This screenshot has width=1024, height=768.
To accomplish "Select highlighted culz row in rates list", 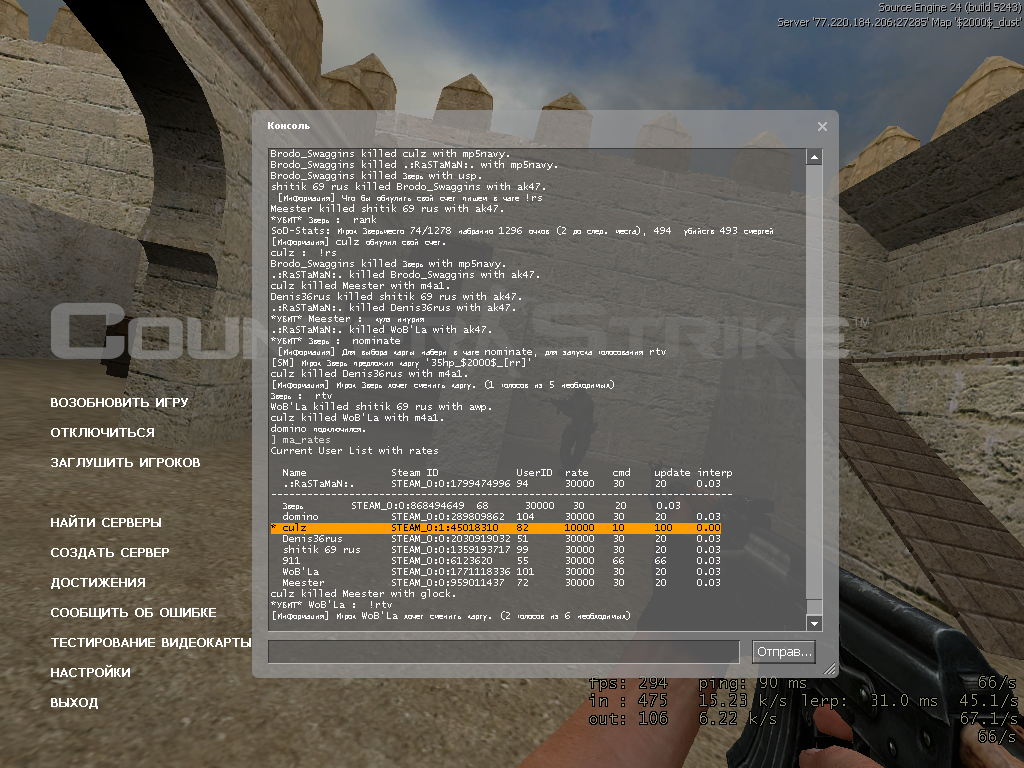I will point(496,528).
